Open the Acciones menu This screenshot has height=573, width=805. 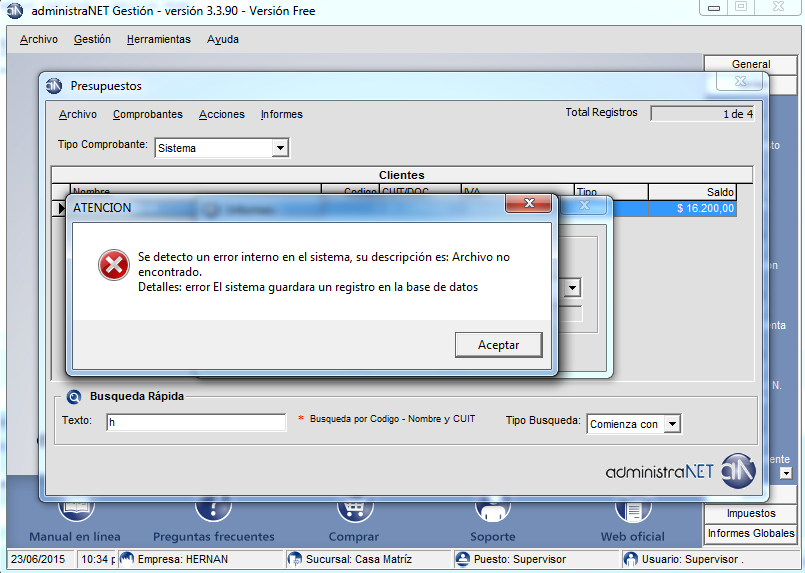pyautogui.click(x=222, y=114)
